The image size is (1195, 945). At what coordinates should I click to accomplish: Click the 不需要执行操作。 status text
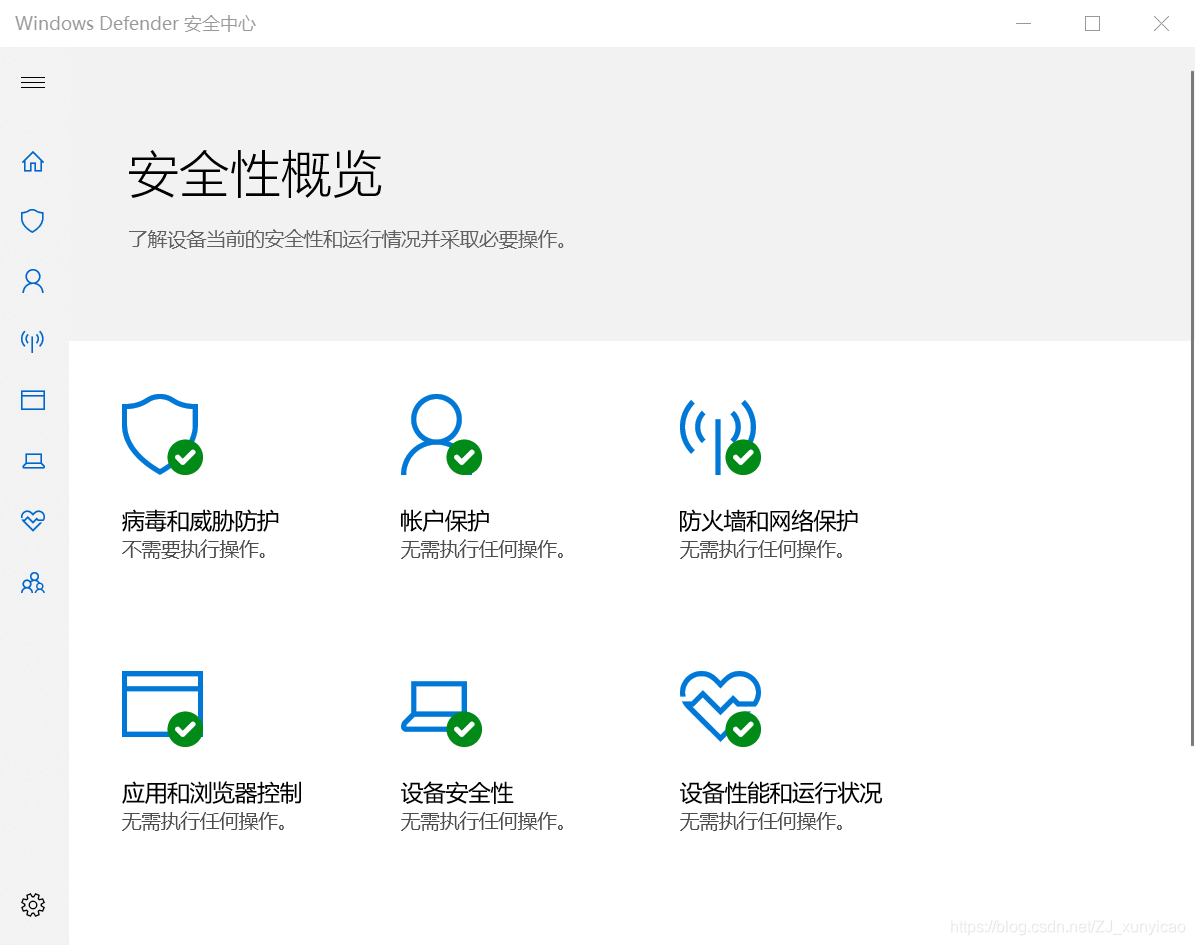tap(195, 549)
